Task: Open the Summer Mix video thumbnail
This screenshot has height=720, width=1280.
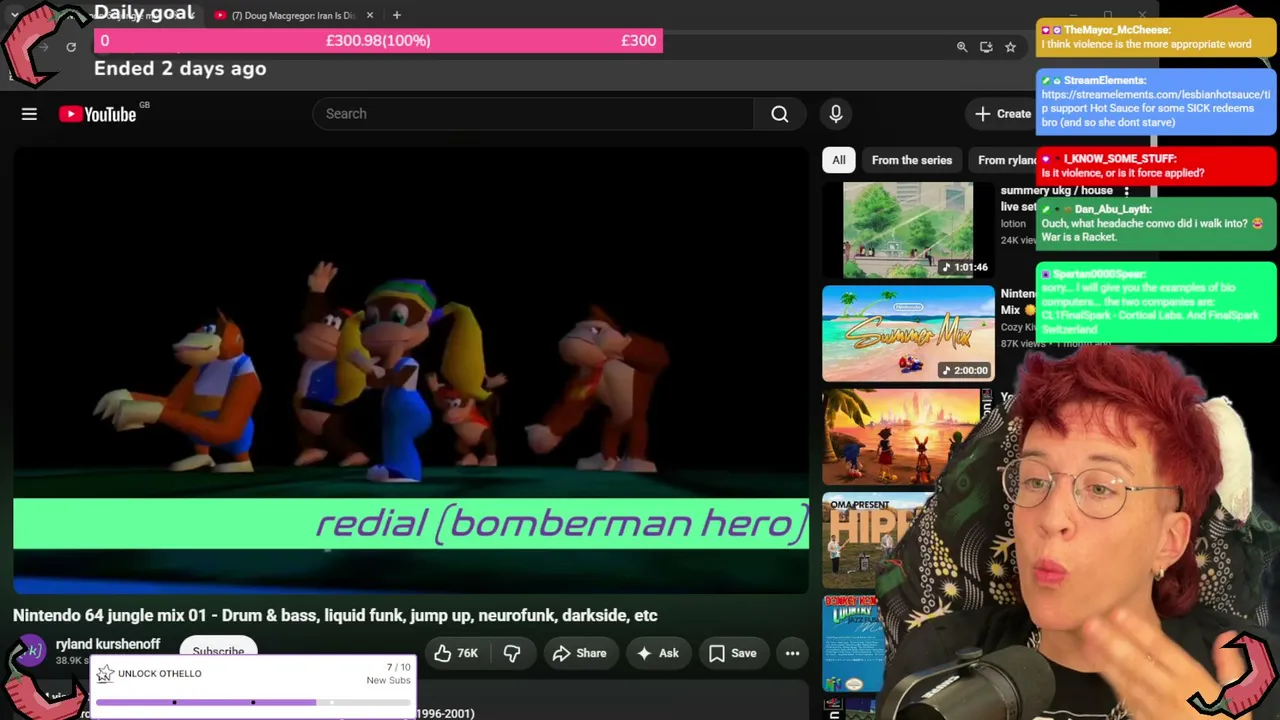Action: [908, 334]
